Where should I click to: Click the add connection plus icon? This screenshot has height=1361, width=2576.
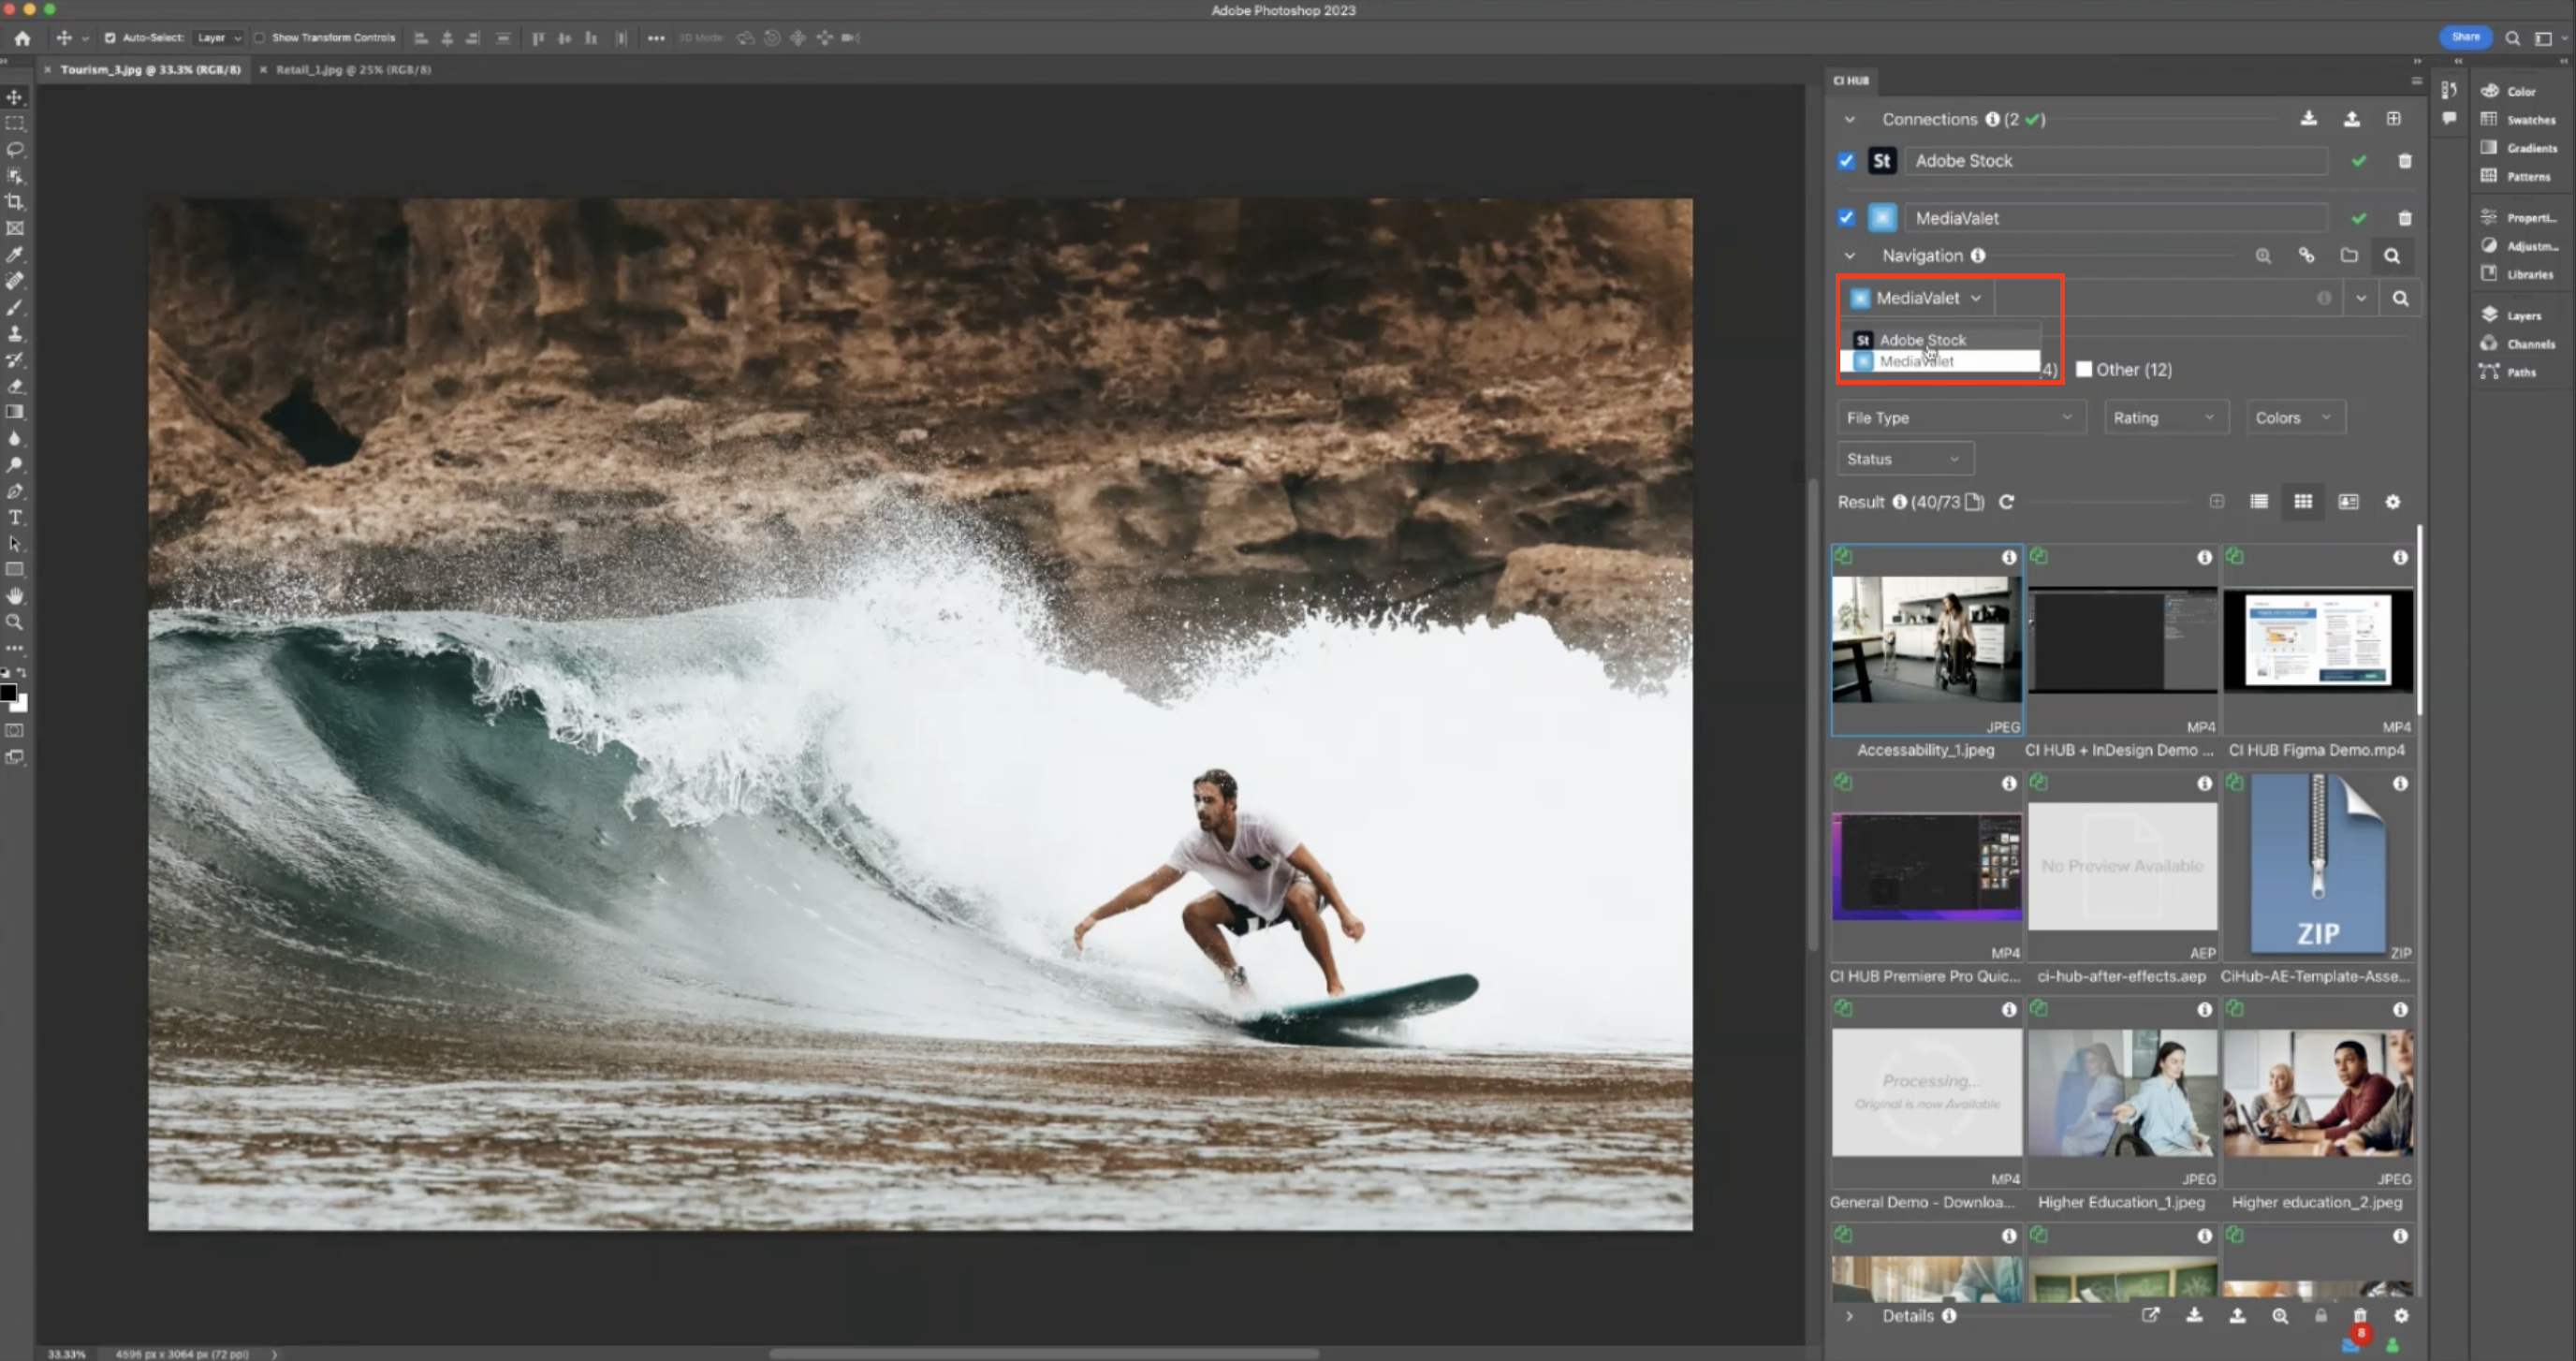[x=2393, y=119]
